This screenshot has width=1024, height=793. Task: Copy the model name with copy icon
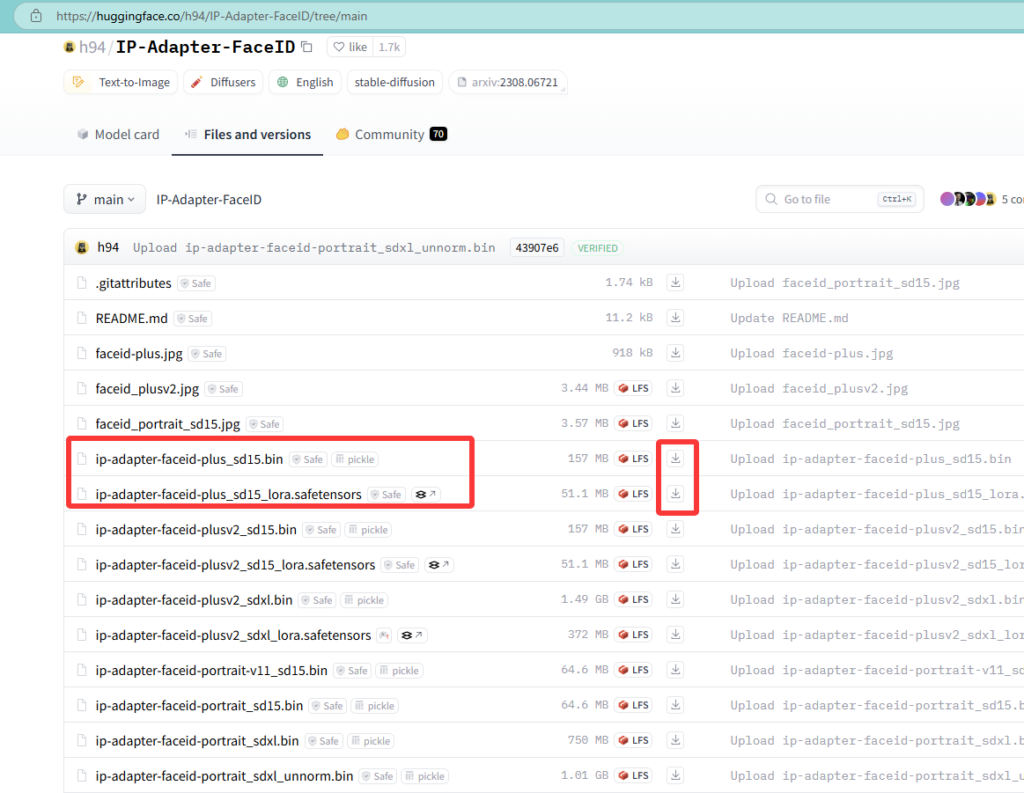[307, 47]
